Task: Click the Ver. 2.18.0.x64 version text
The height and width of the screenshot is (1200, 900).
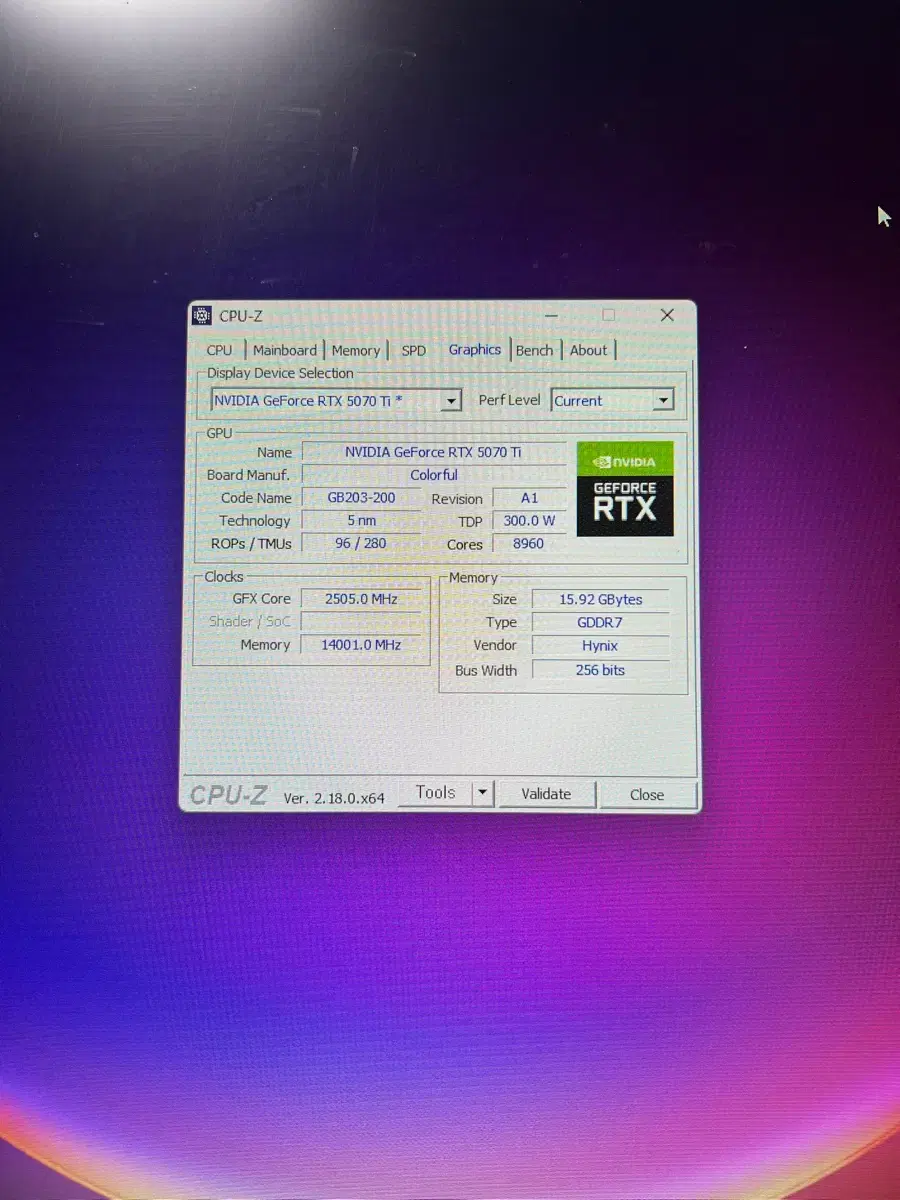Action: [x=334, y=798]
